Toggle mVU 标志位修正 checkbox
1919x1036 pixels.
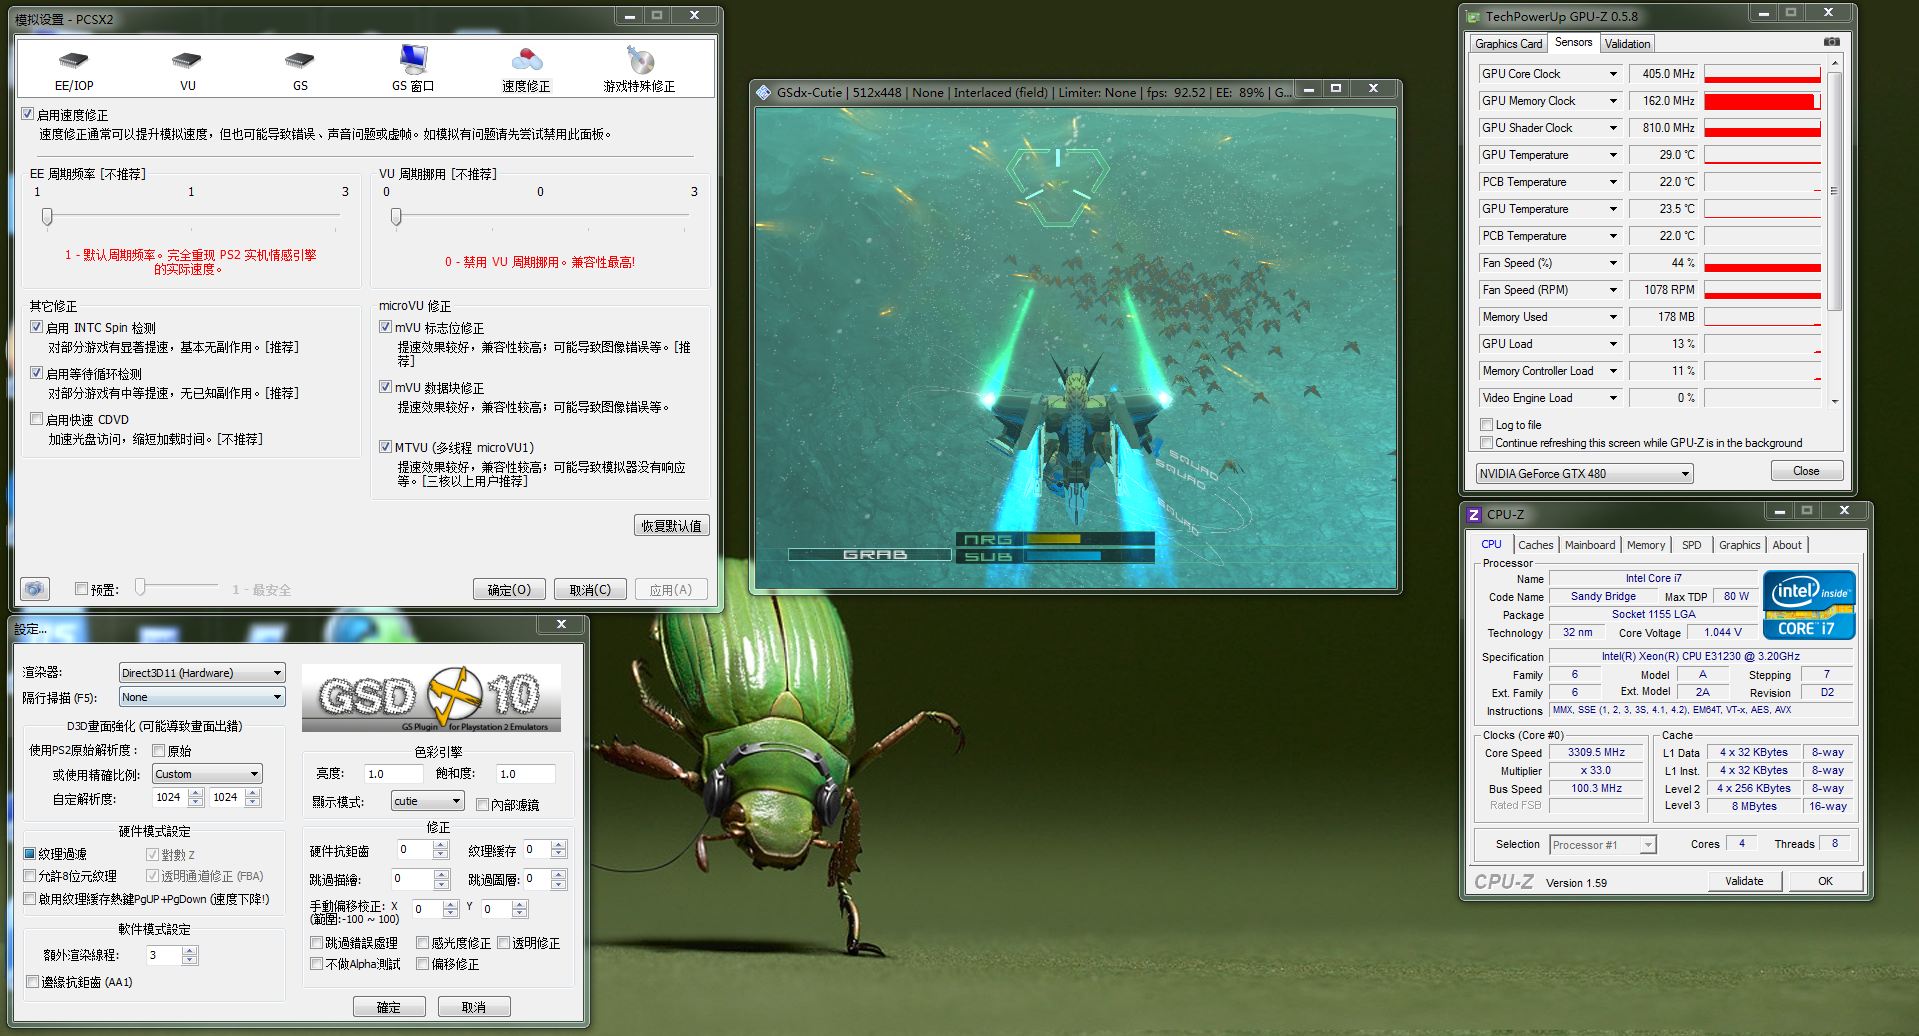tap(385, 327)
